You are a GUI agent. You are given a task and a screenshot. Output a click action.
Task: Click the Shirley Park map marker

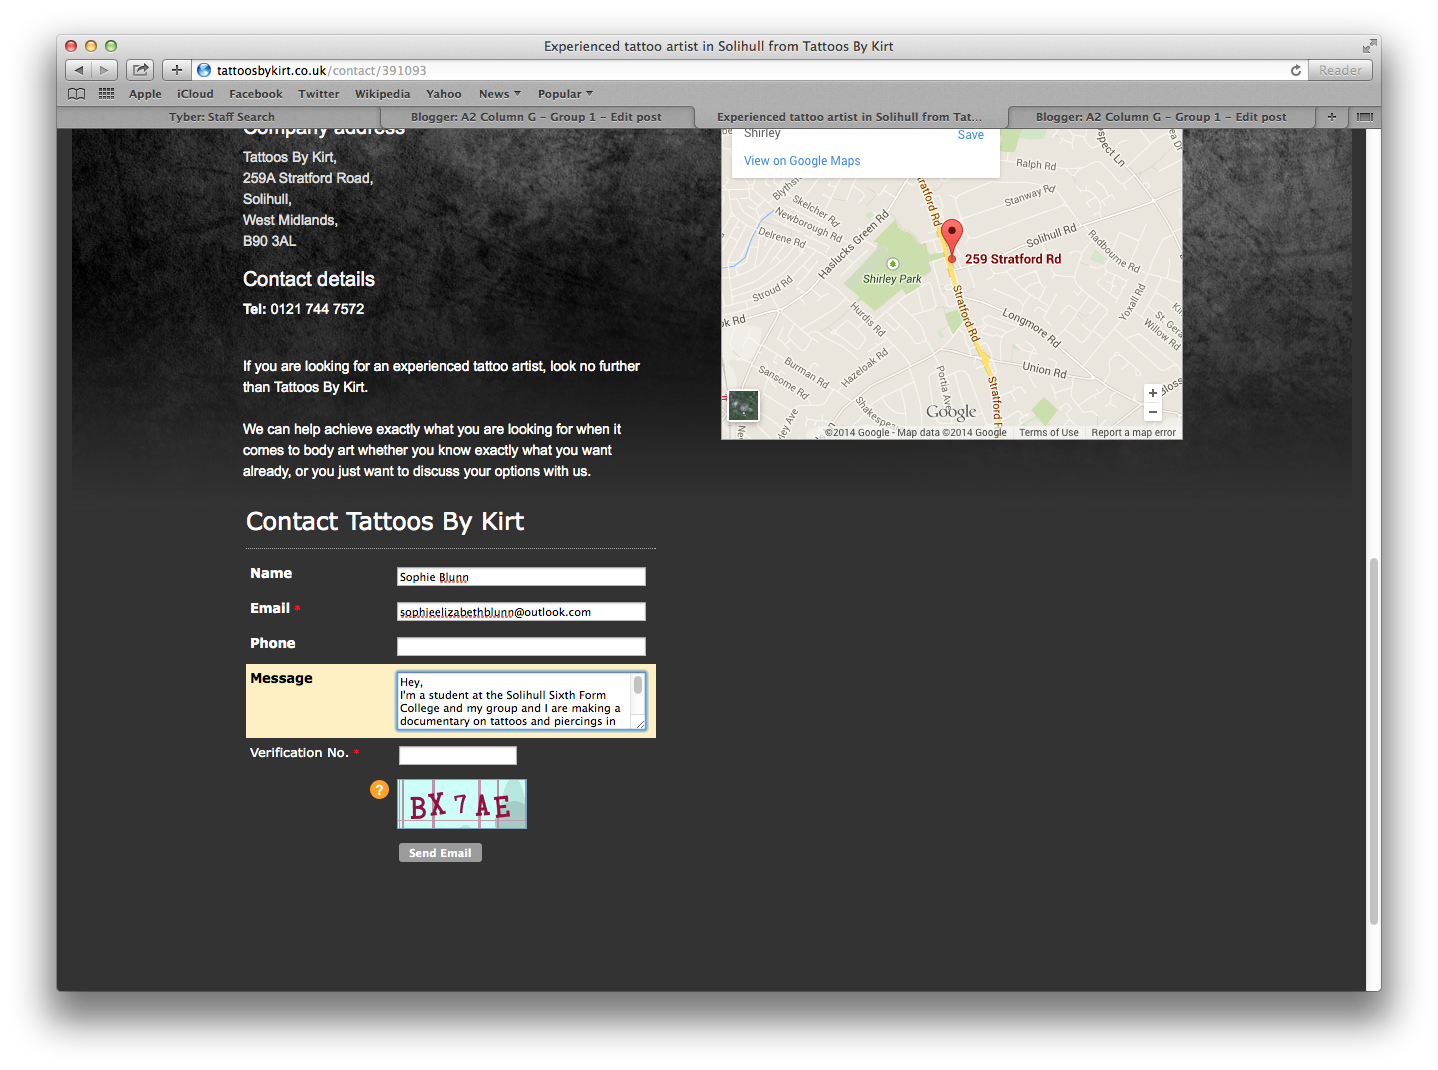[893, 264]
